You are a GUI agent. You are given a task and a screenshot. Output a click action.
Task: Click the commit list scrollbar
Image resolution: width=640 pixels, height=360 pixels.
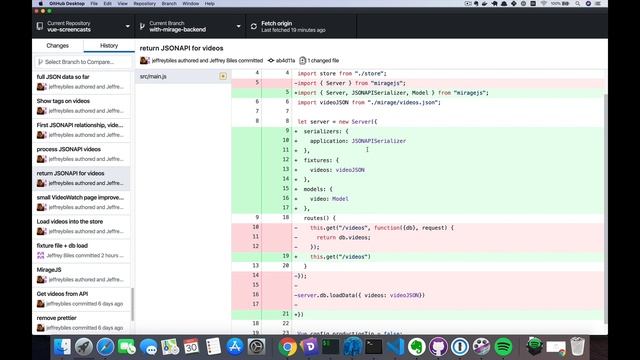(x=132, y=304)
